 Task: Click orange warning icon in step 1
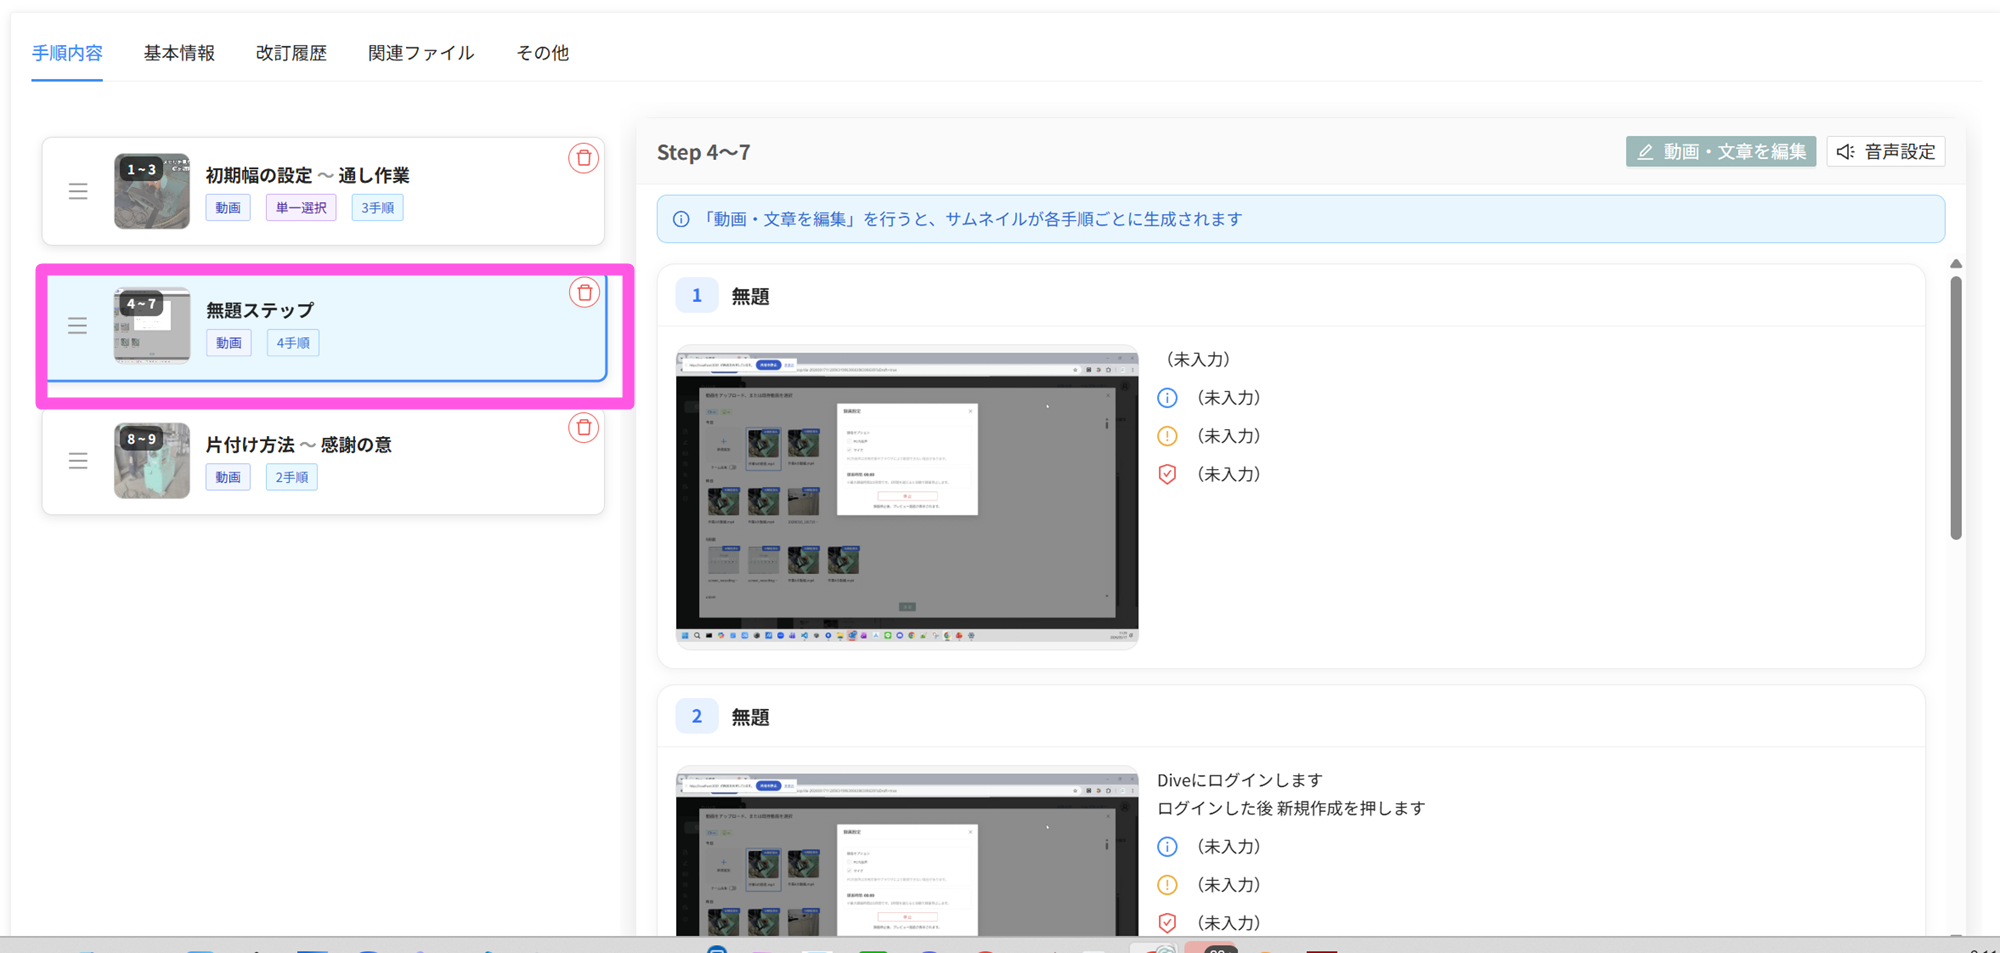click(x=1167, y=436)
